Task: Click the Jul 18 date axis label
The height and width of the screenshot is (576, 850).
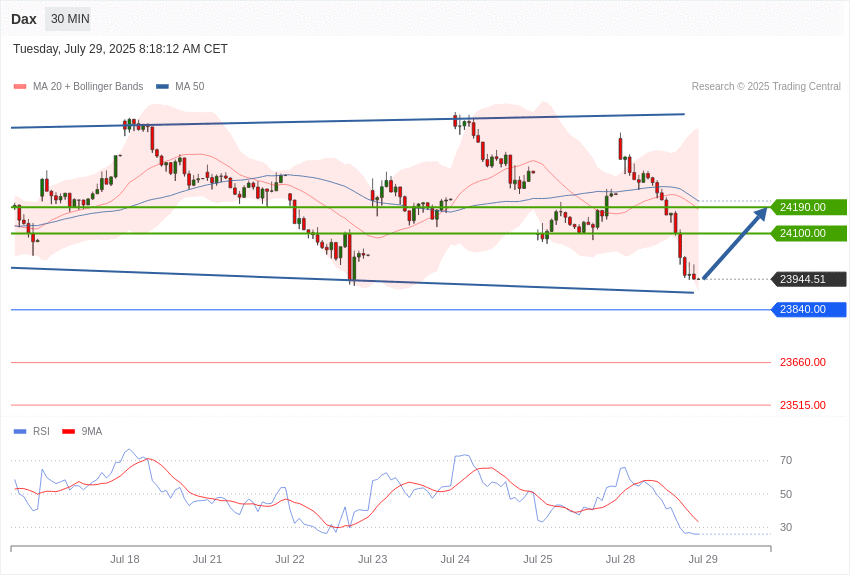Action: tap(125, 559)
